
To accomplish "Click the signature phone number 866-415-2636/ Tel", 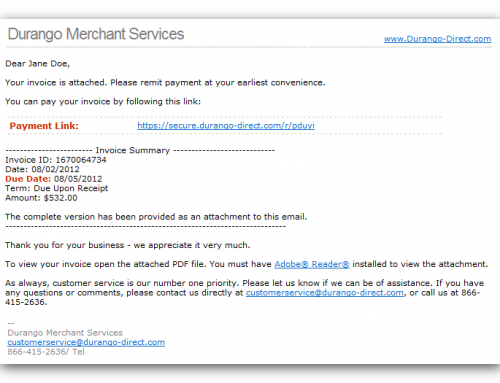I will 46,352.
